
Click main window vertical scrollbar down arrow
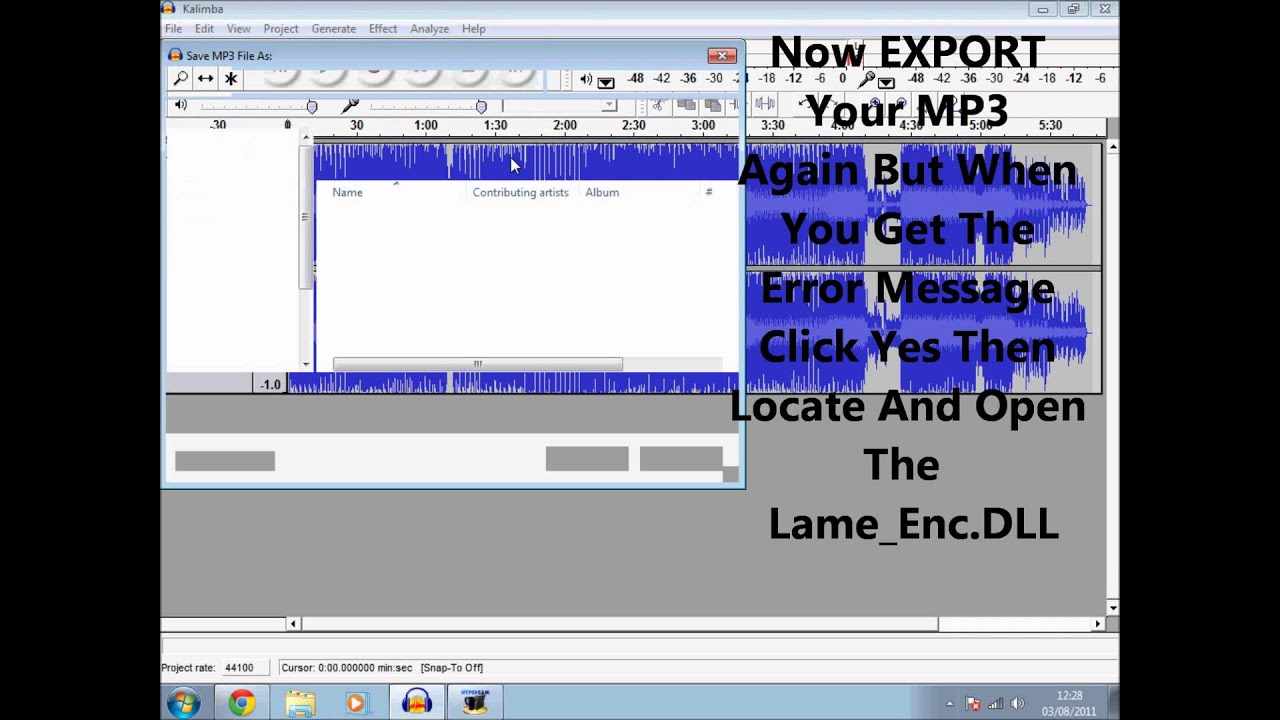(x=1113, y=607)
